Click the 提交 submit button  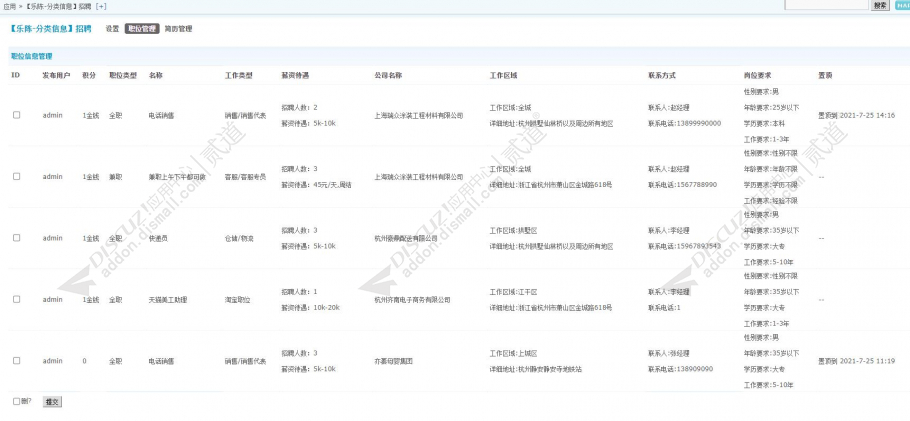point(52,402)
